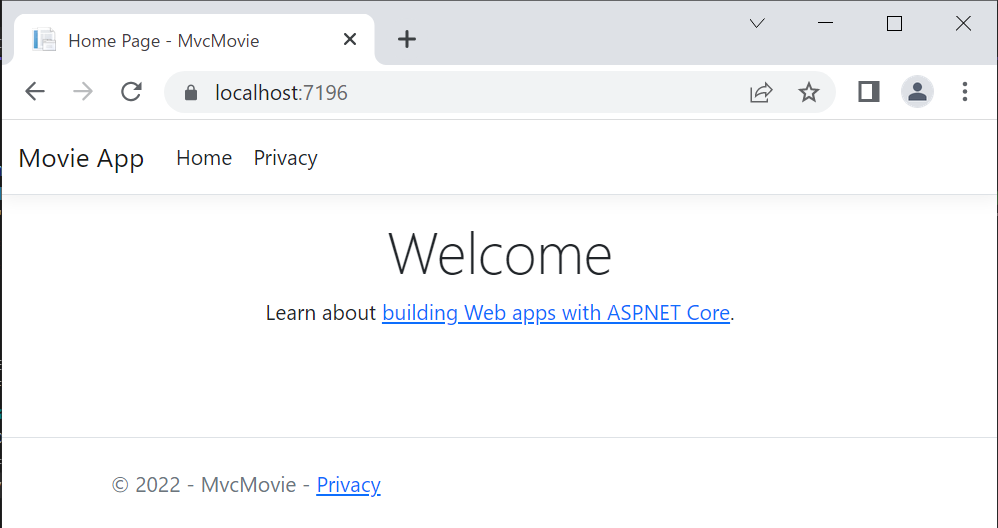The width and height of the screenshot is (998, 528).
Task: Click the browser back arrow
Action: [35, 92]
